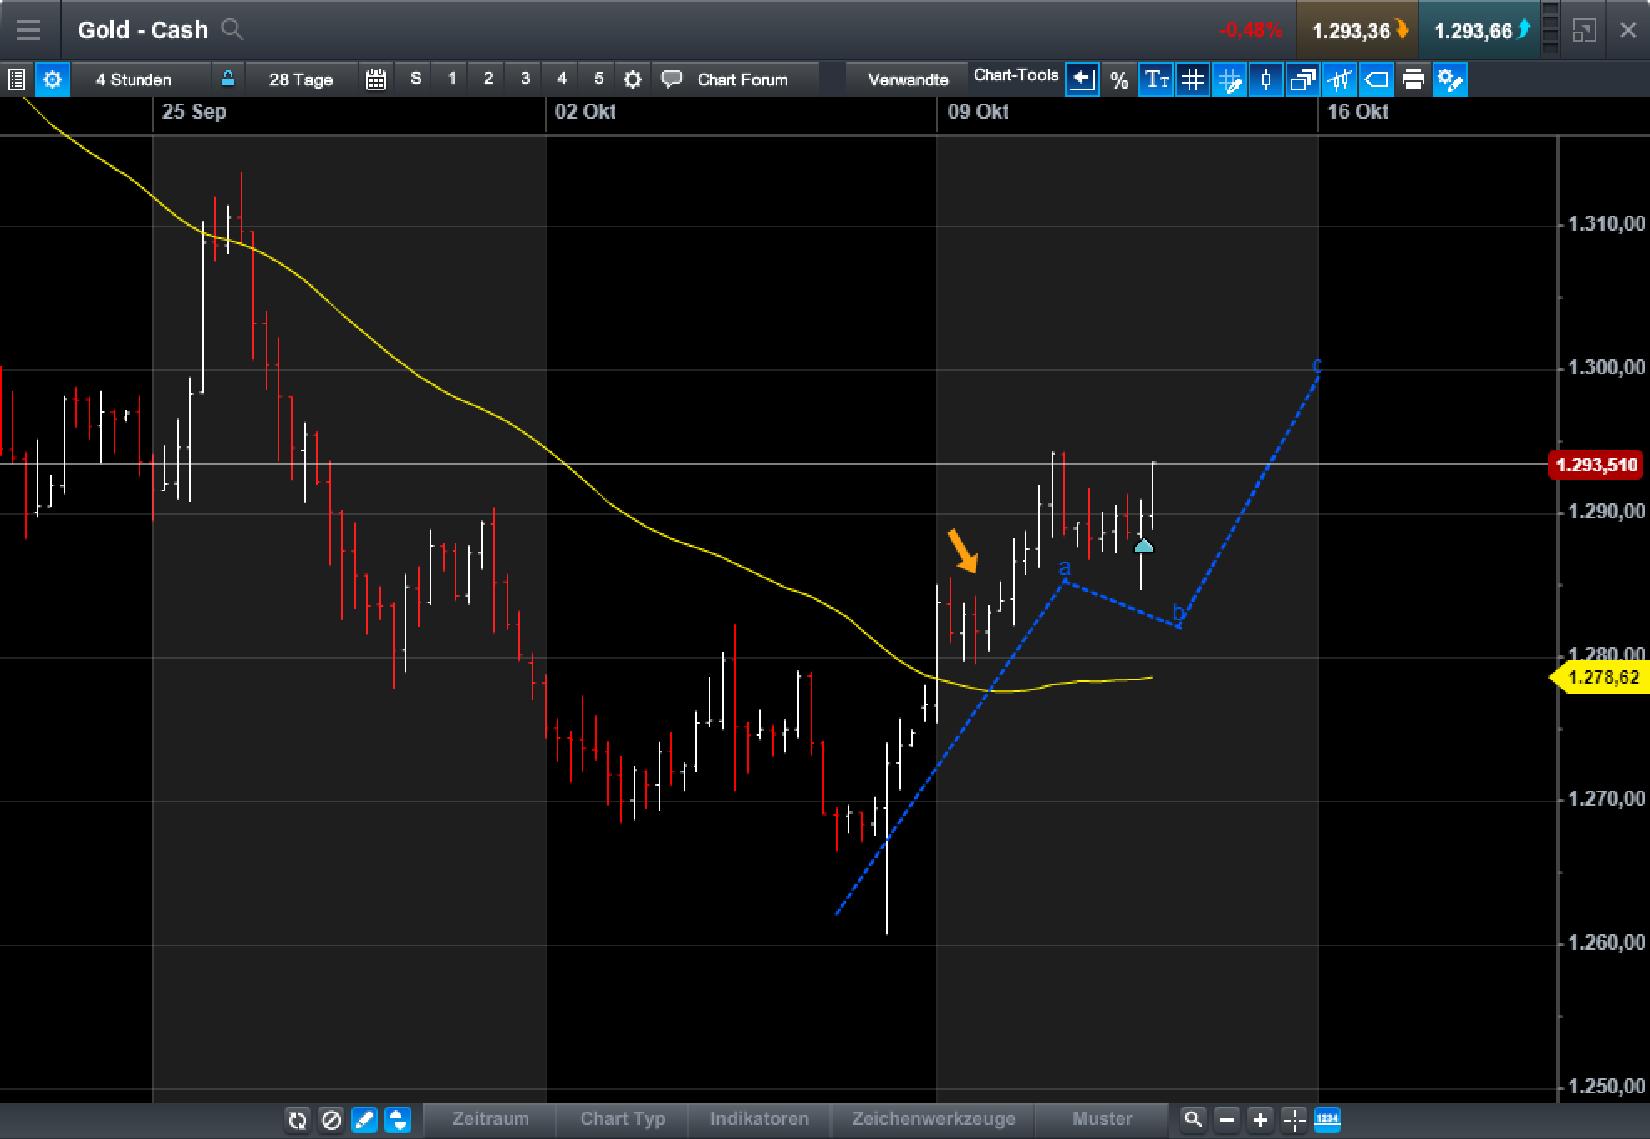Toggle percent display mode
Image resolution: width=1650 pixels, height=1139 pixels.
(x=1120, y=80)
